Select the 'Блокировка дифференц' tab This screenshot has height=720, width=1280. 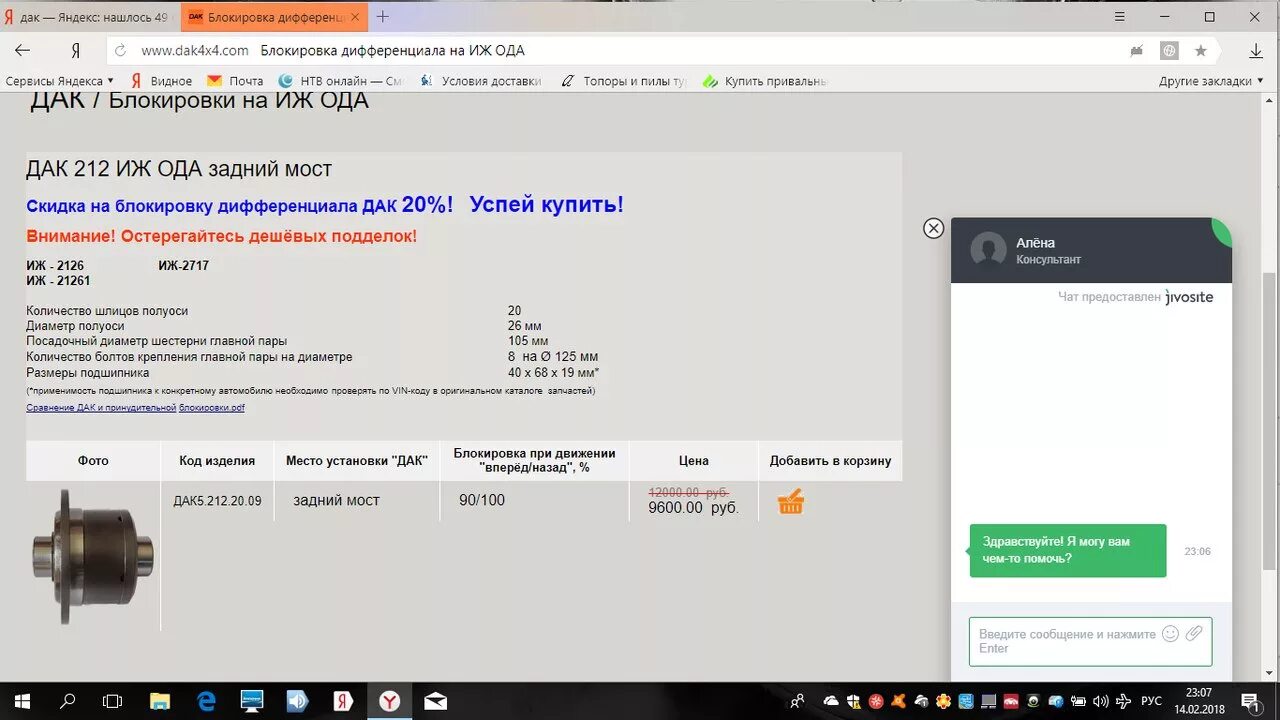(x=274, y=17)
